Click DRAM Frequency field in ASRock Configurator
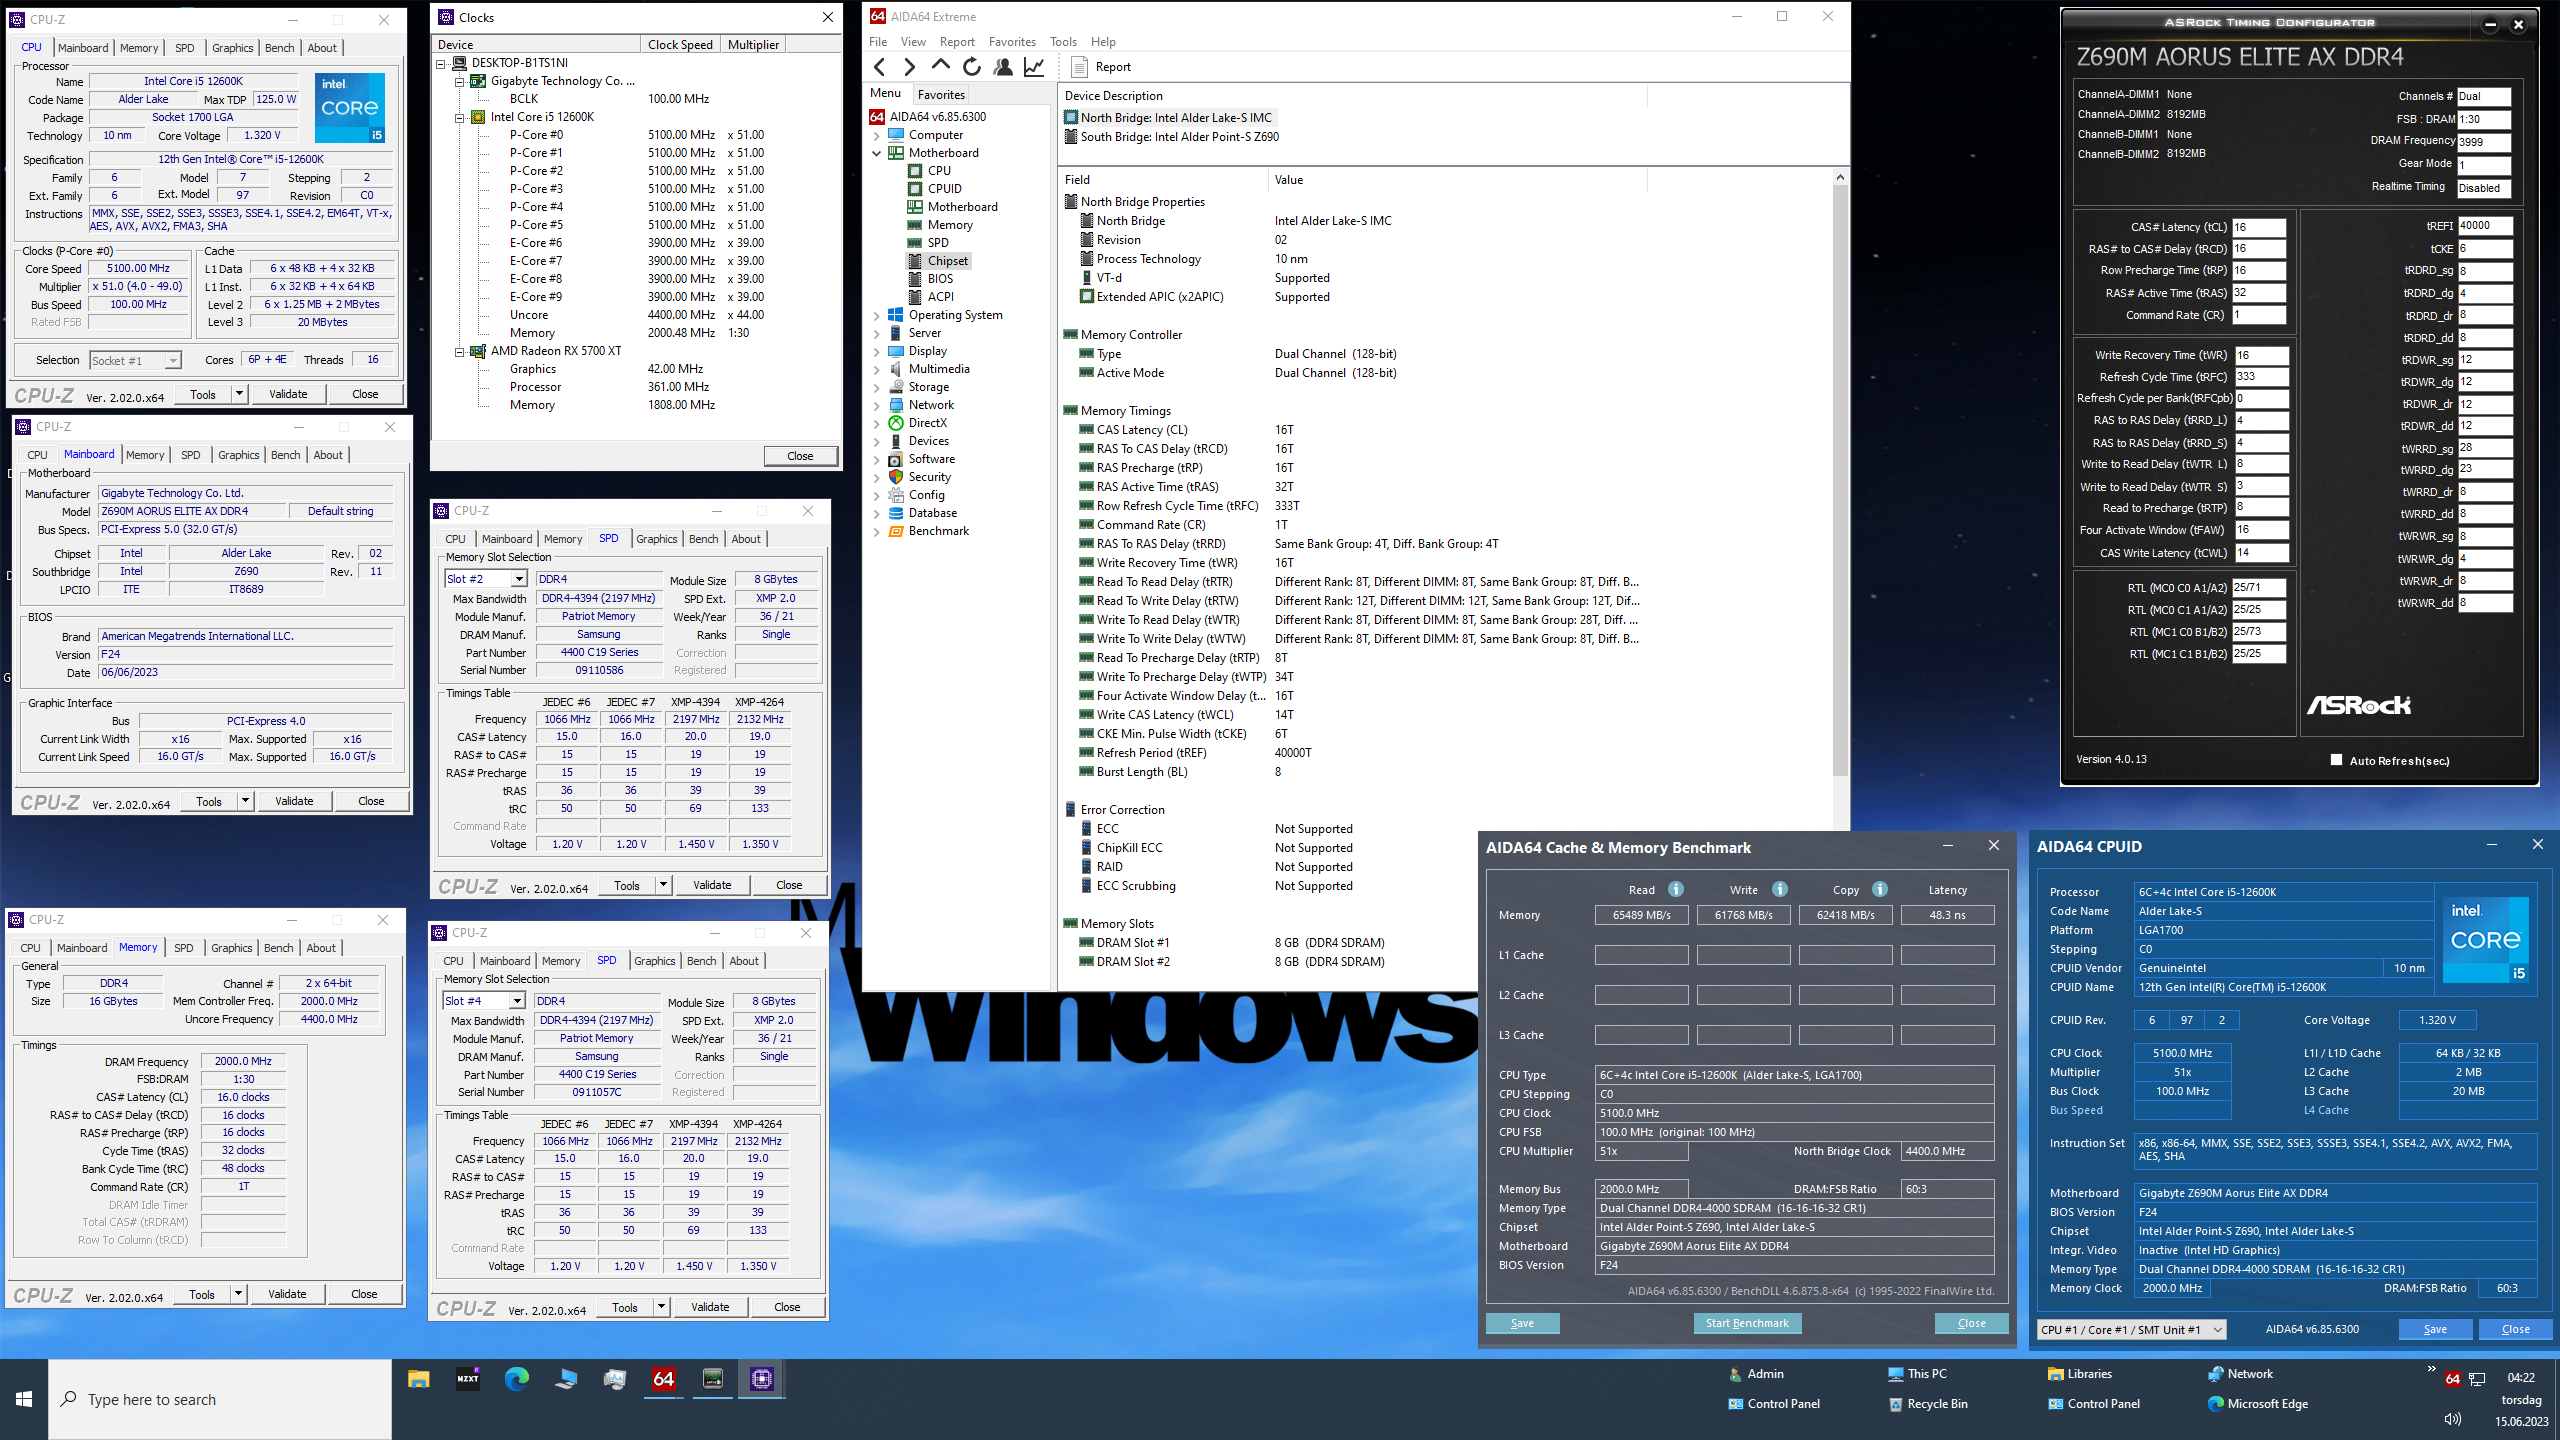Viewport: 2560px width, 1440px height. click(x=2484, y=142)
